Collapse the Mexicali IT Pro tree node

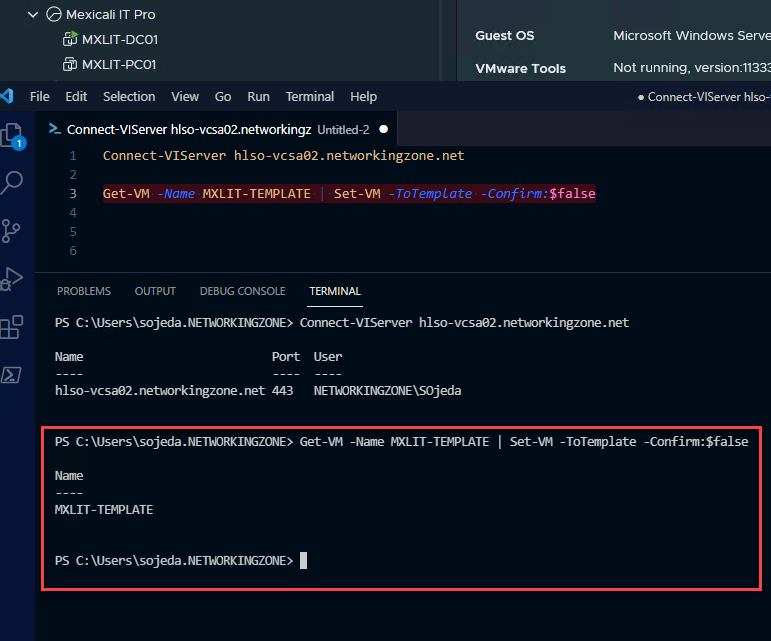33,15
